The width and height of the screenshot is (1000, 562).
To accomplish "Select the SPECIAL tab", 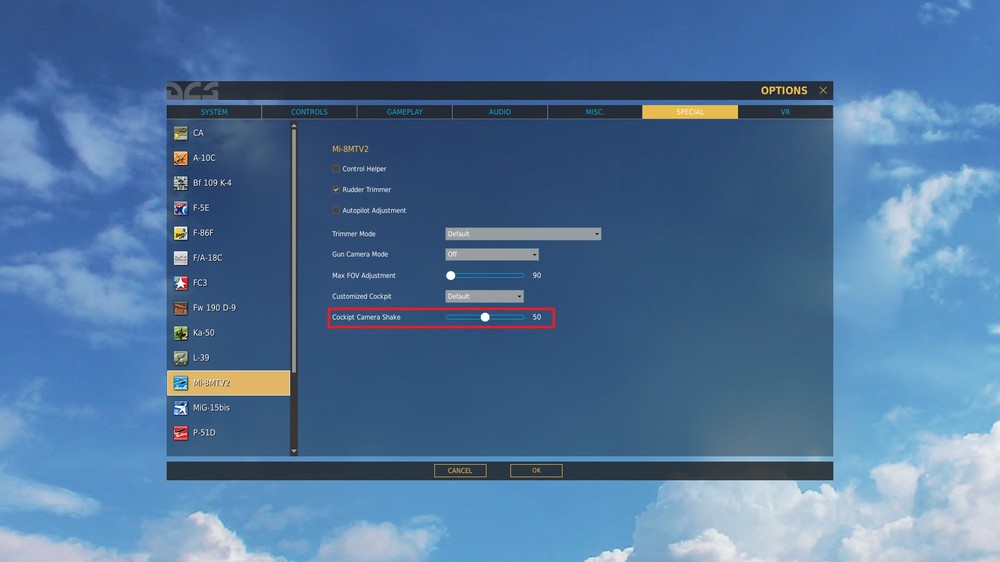I will [x=690, y=112].
